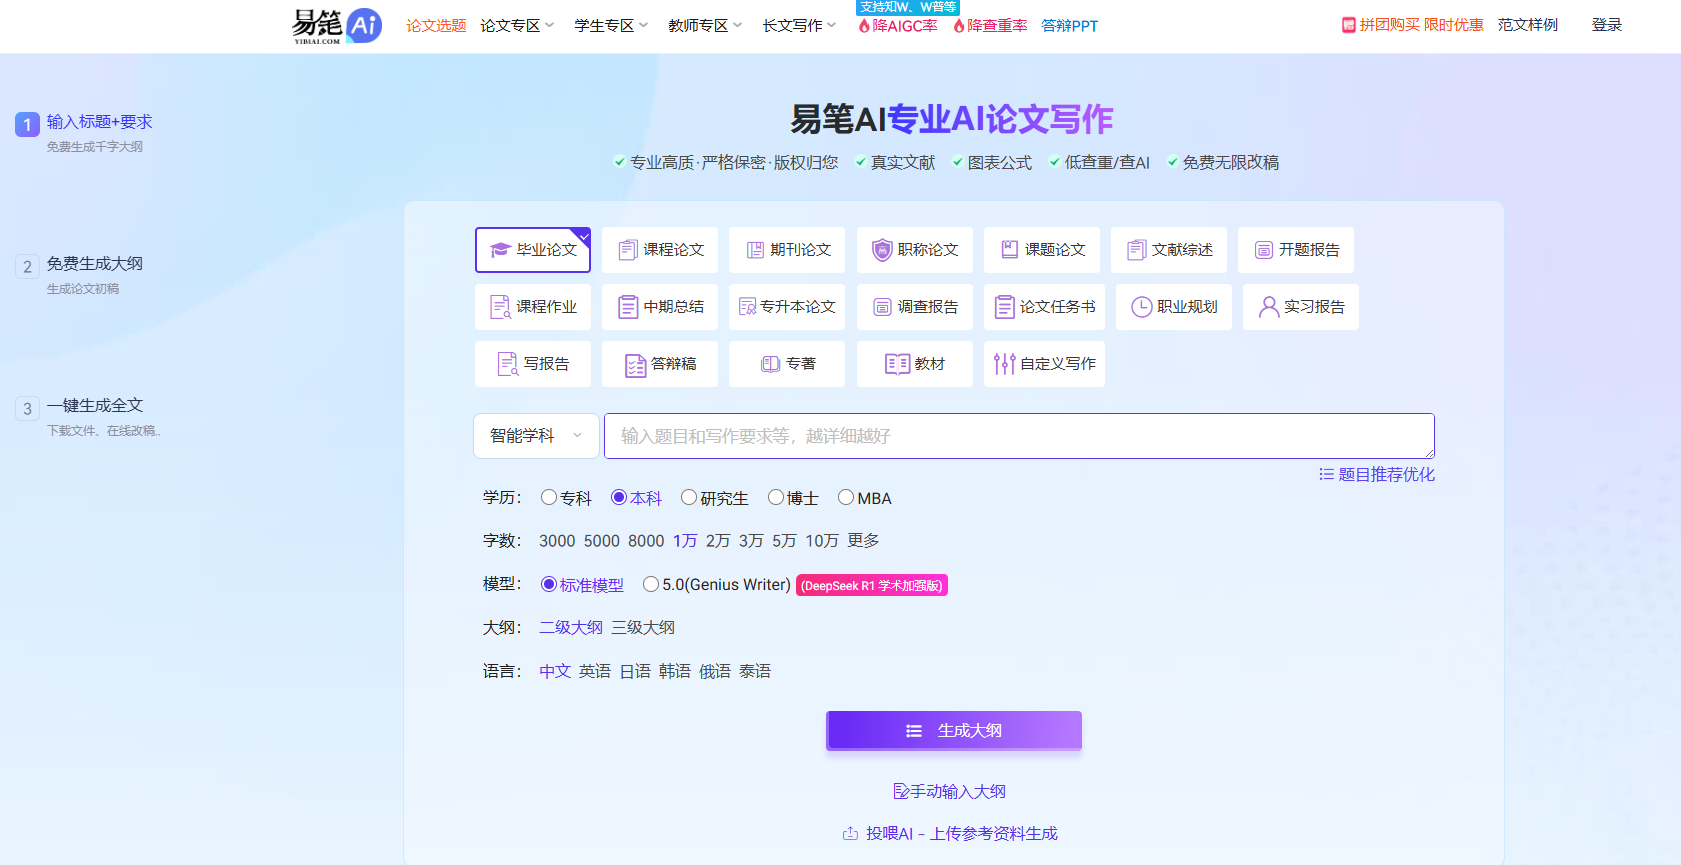Click 登录 to sign in
The image size is (1681, 865).
click(1607, 25)
